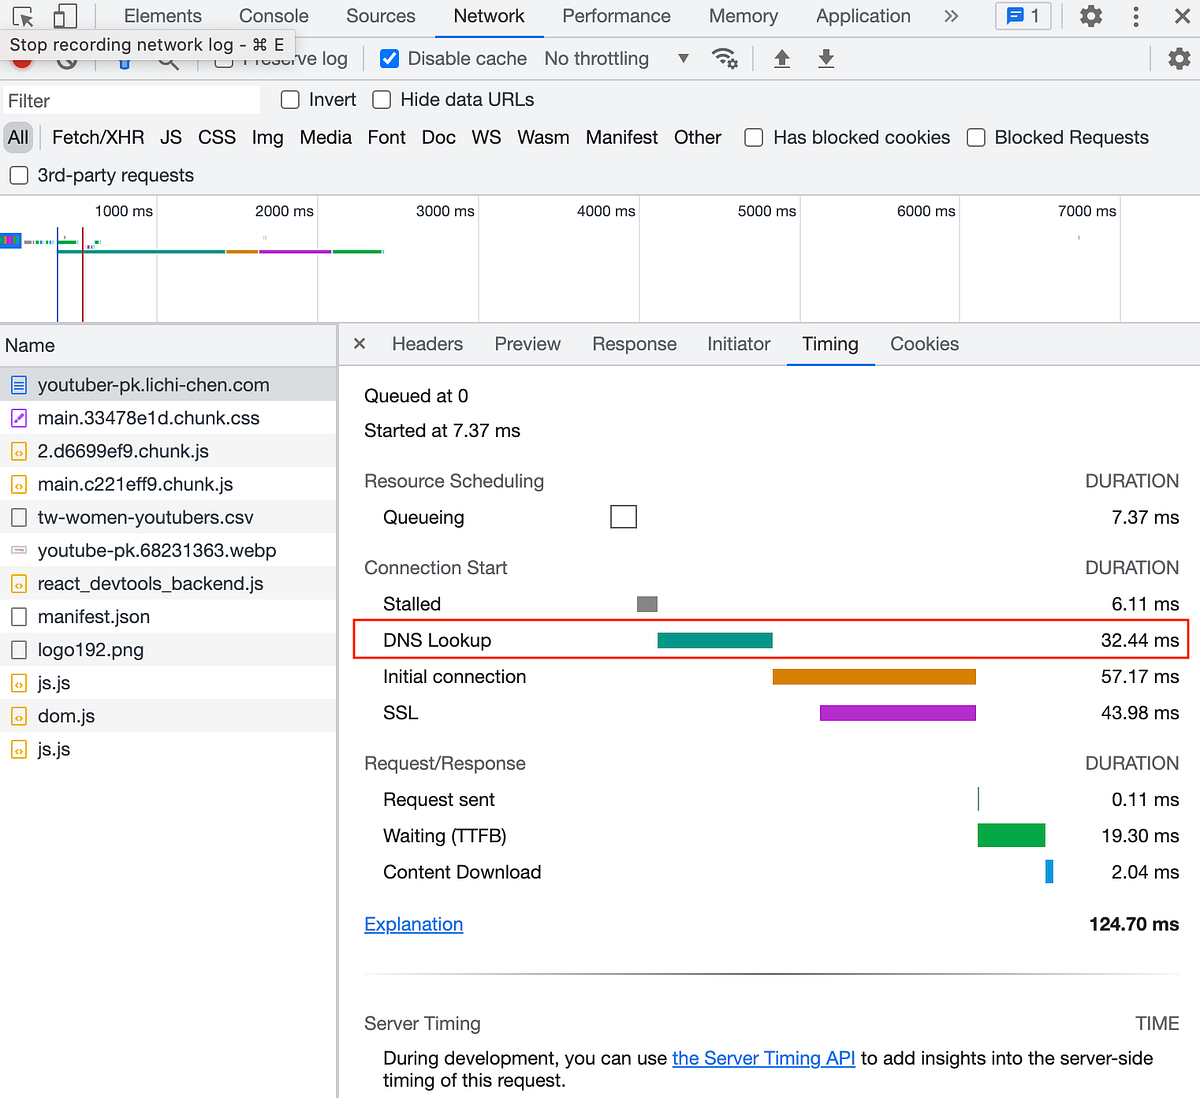
Task: Open the three-dot customize DevTools menu
Action: click(x=1136, y=16)
